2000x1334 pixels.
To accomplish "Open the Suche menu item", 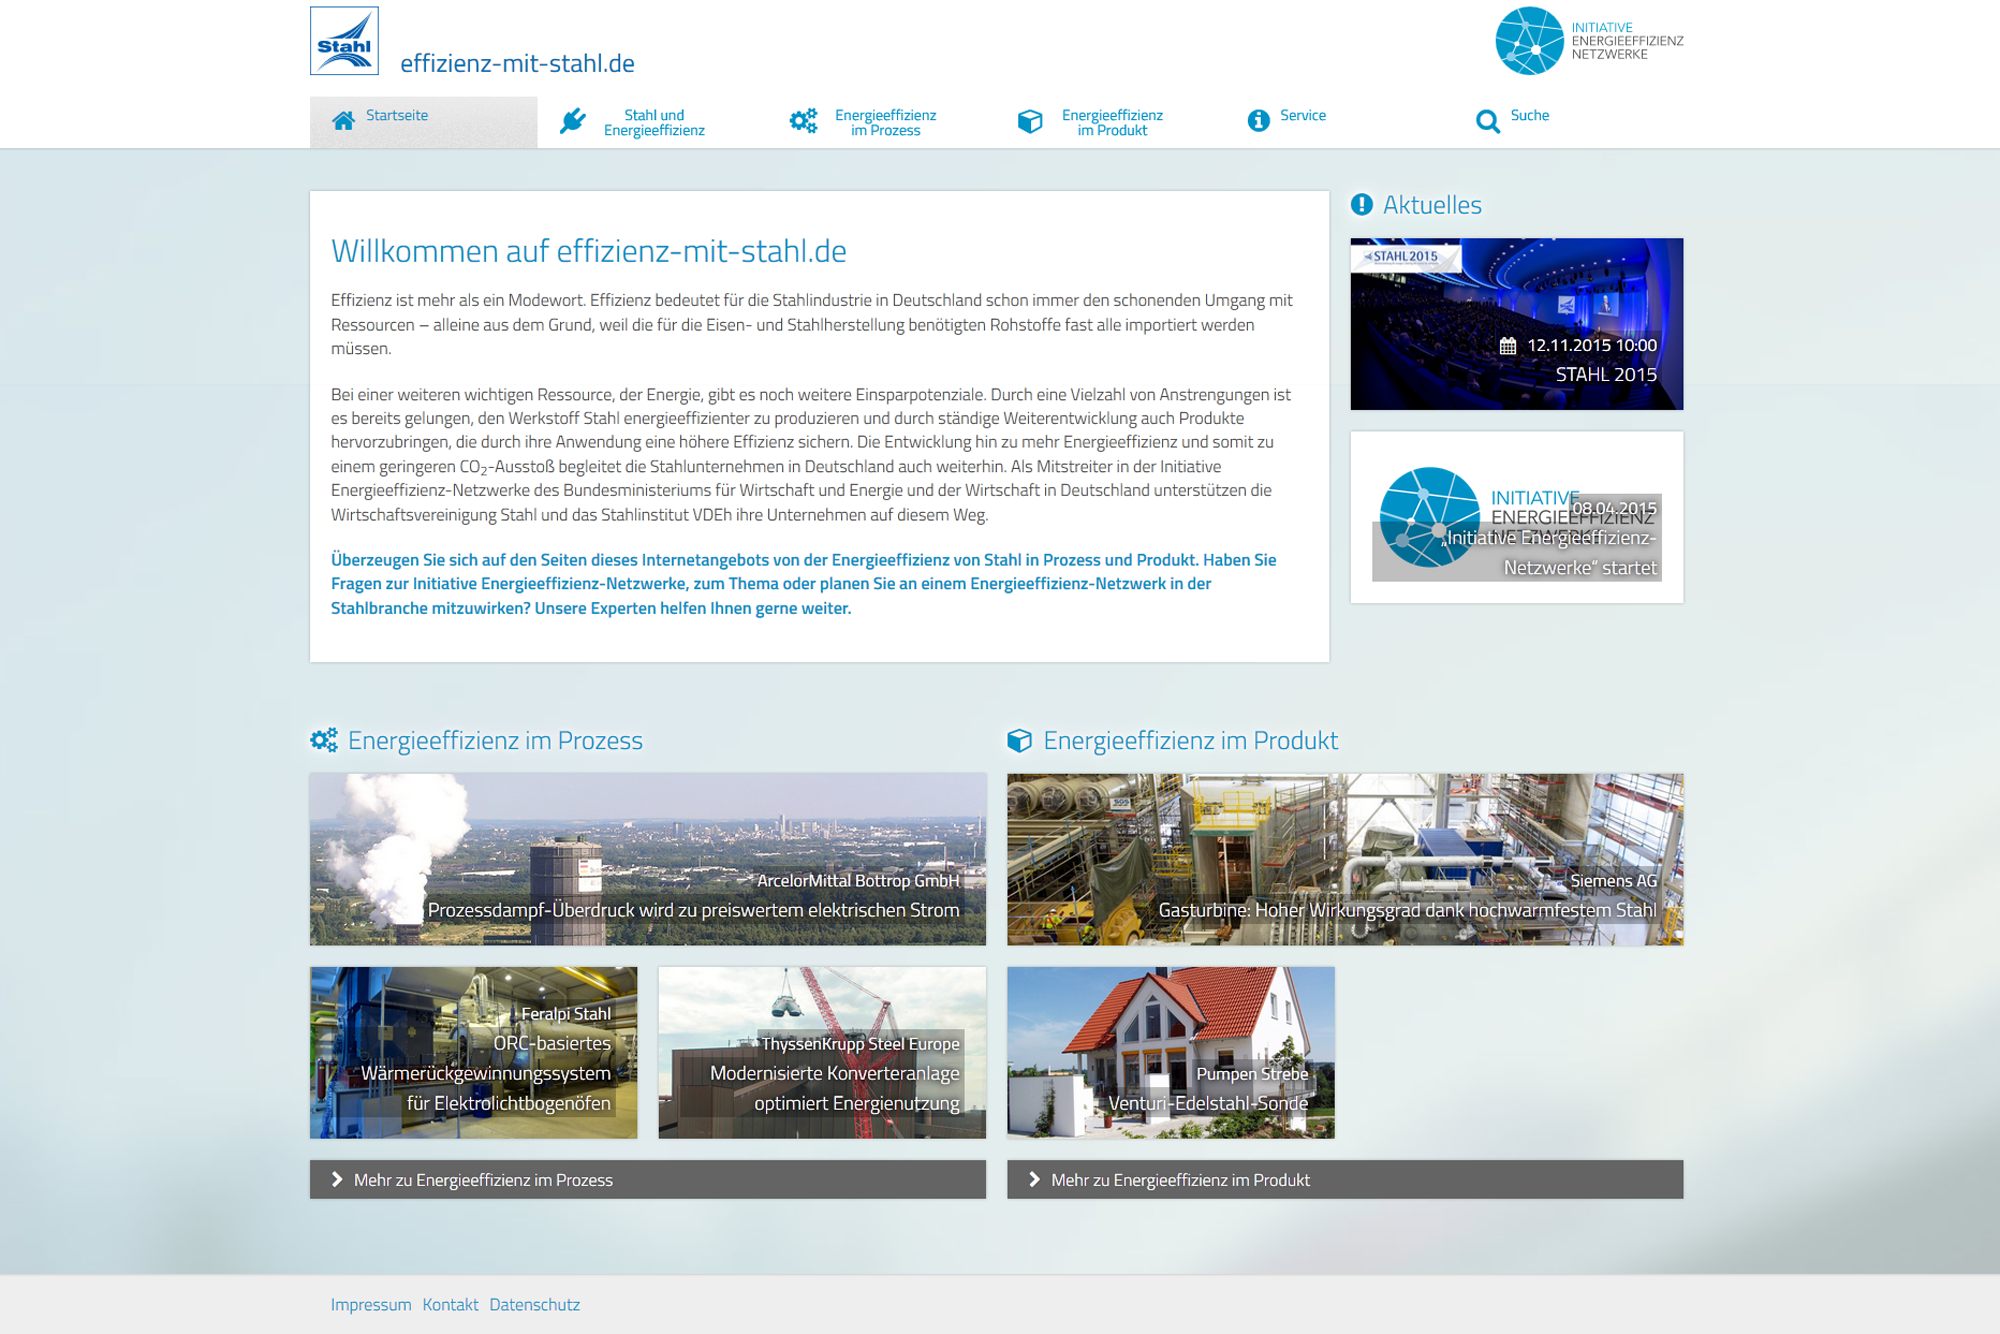I will tap(1529, 115).
